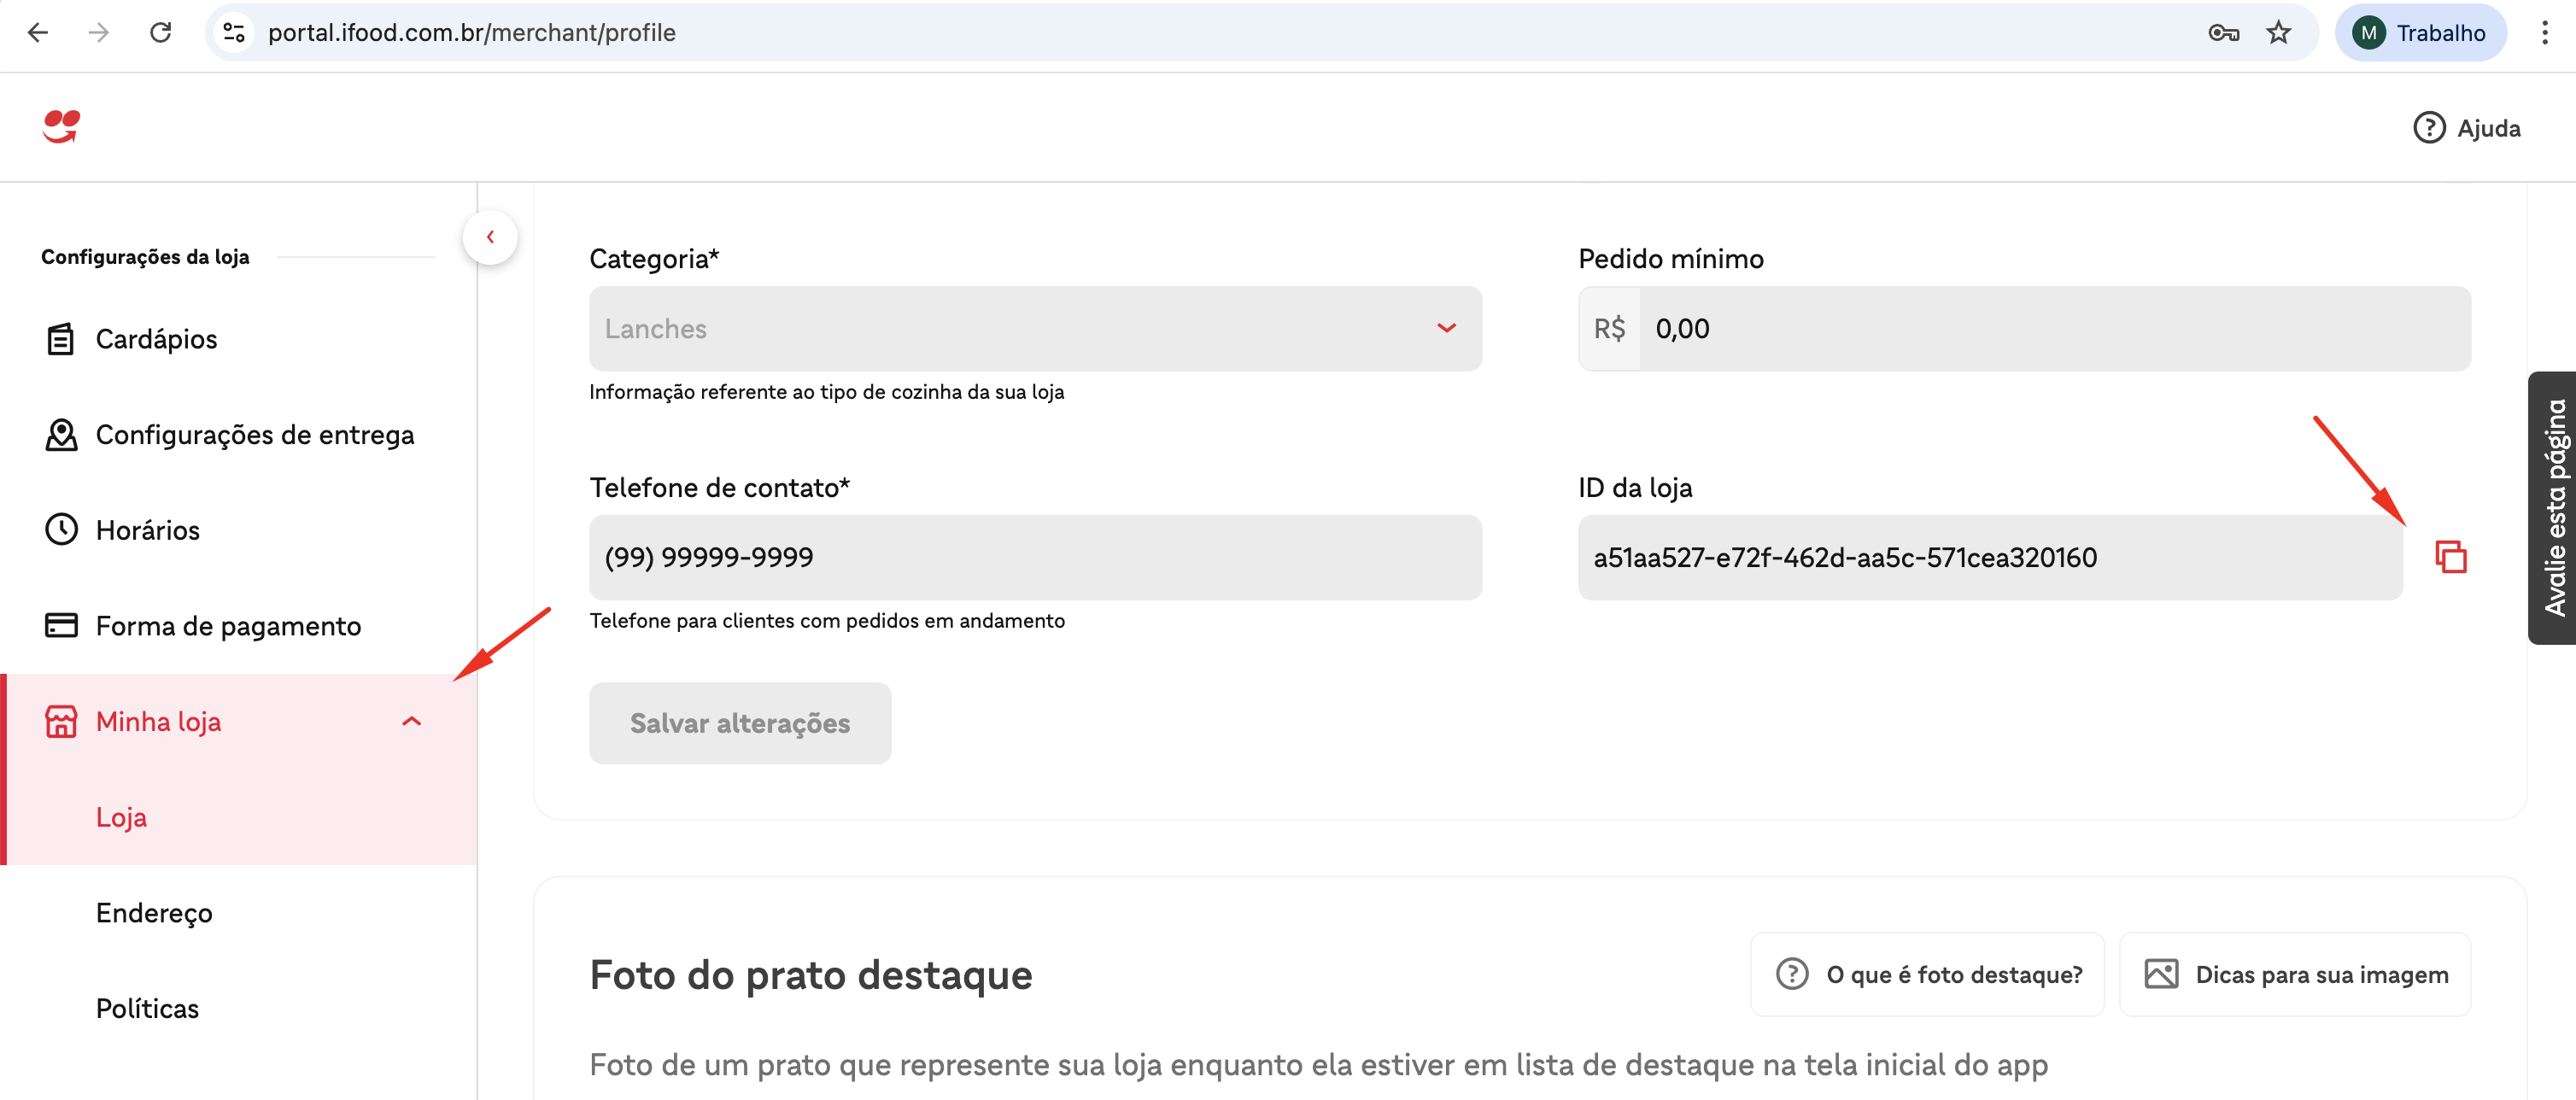
Task: Copy the store ID using the copy icon
Action: [x=2451, y=557]
